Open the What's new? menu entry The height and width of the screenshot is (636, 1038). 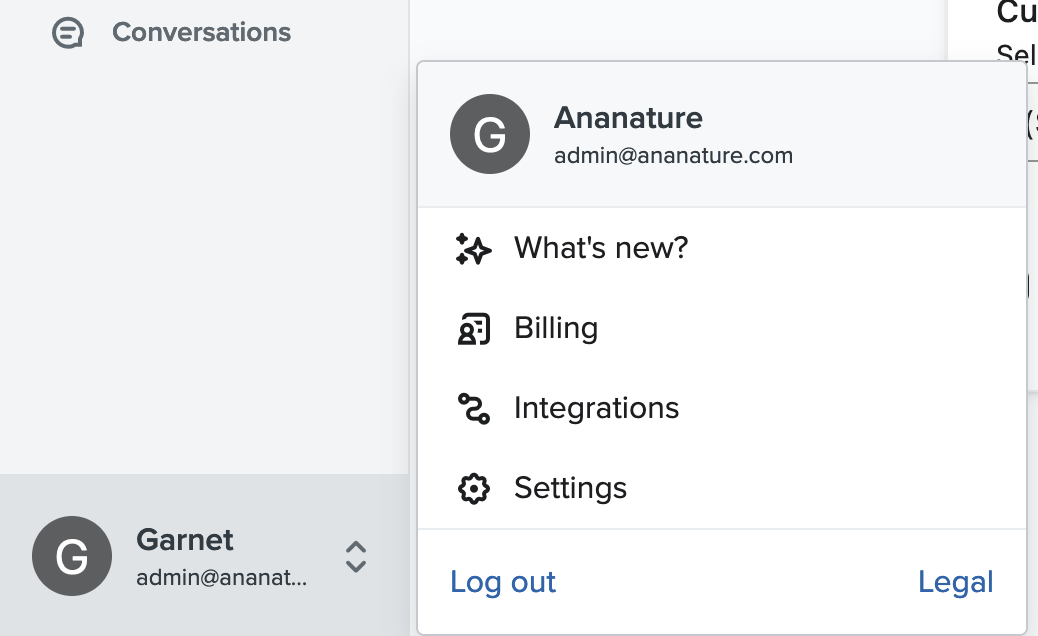[x=601, y=248]
